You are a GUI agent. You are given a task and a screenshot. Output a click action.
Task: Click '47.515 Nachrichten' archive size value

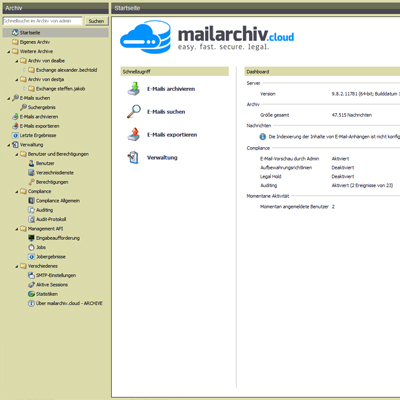[x=352, y=115]
